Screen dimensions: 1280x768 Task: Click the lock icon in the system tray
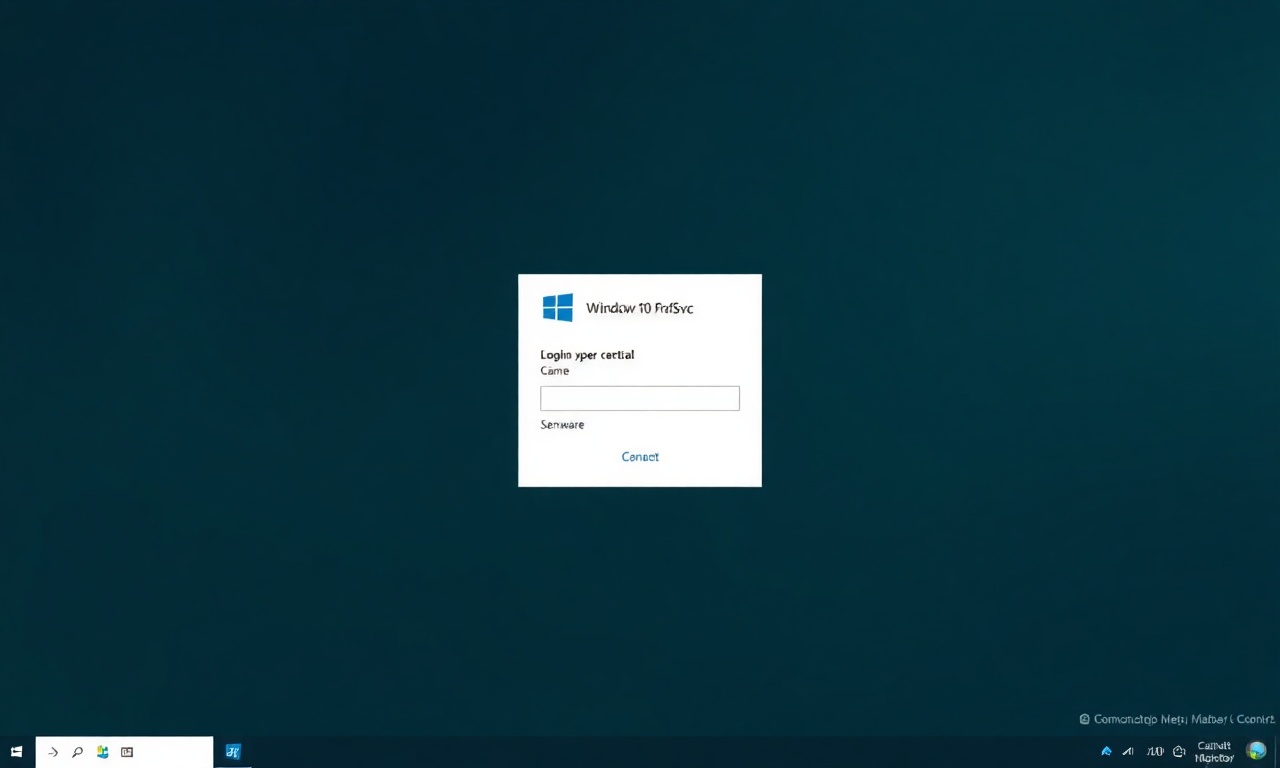1179,751
